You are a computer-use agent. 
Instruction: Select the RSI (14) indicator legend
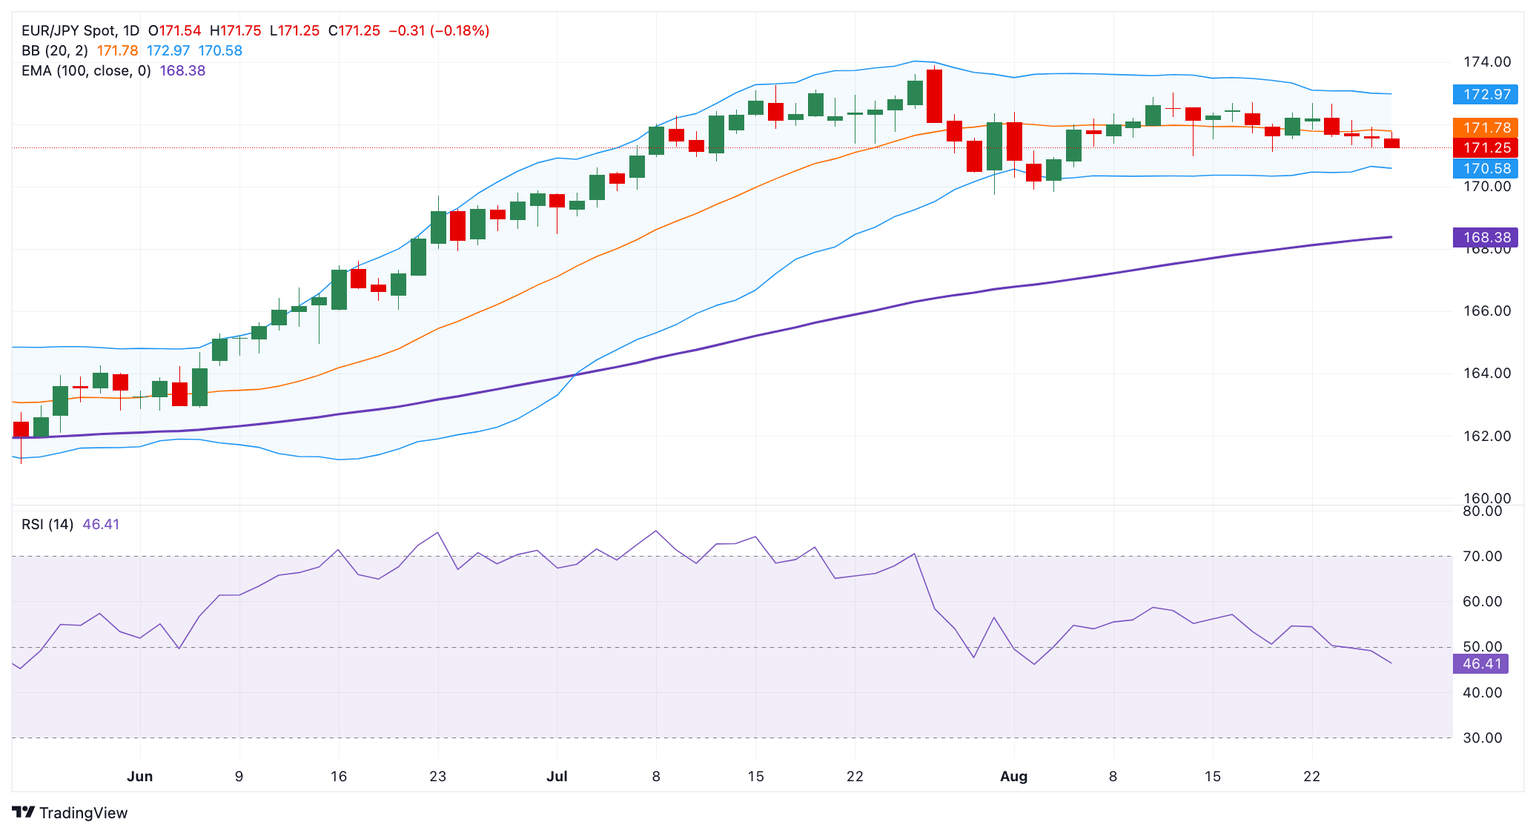pyautogui.click(x=48, y=524)
